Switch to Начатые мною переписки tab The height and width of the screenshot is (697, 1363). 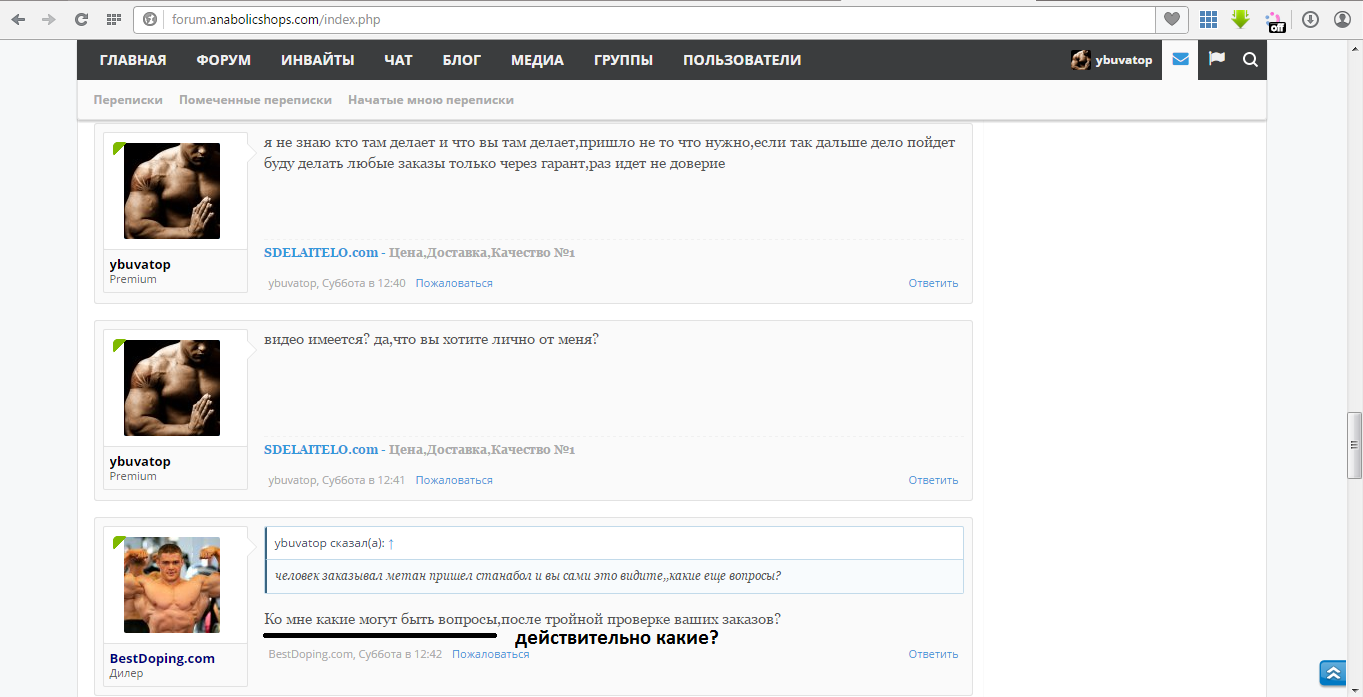(430, 100)
